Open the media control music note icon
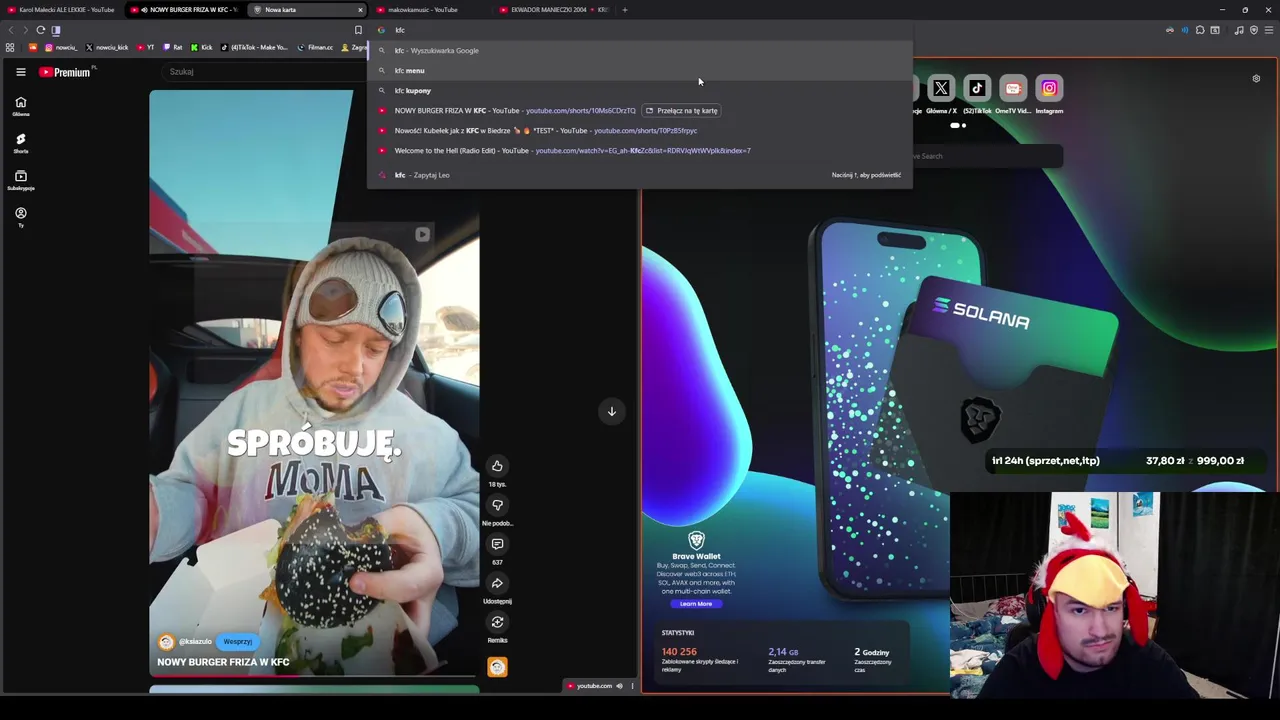1280x720 pixels. coord(1239,30)
